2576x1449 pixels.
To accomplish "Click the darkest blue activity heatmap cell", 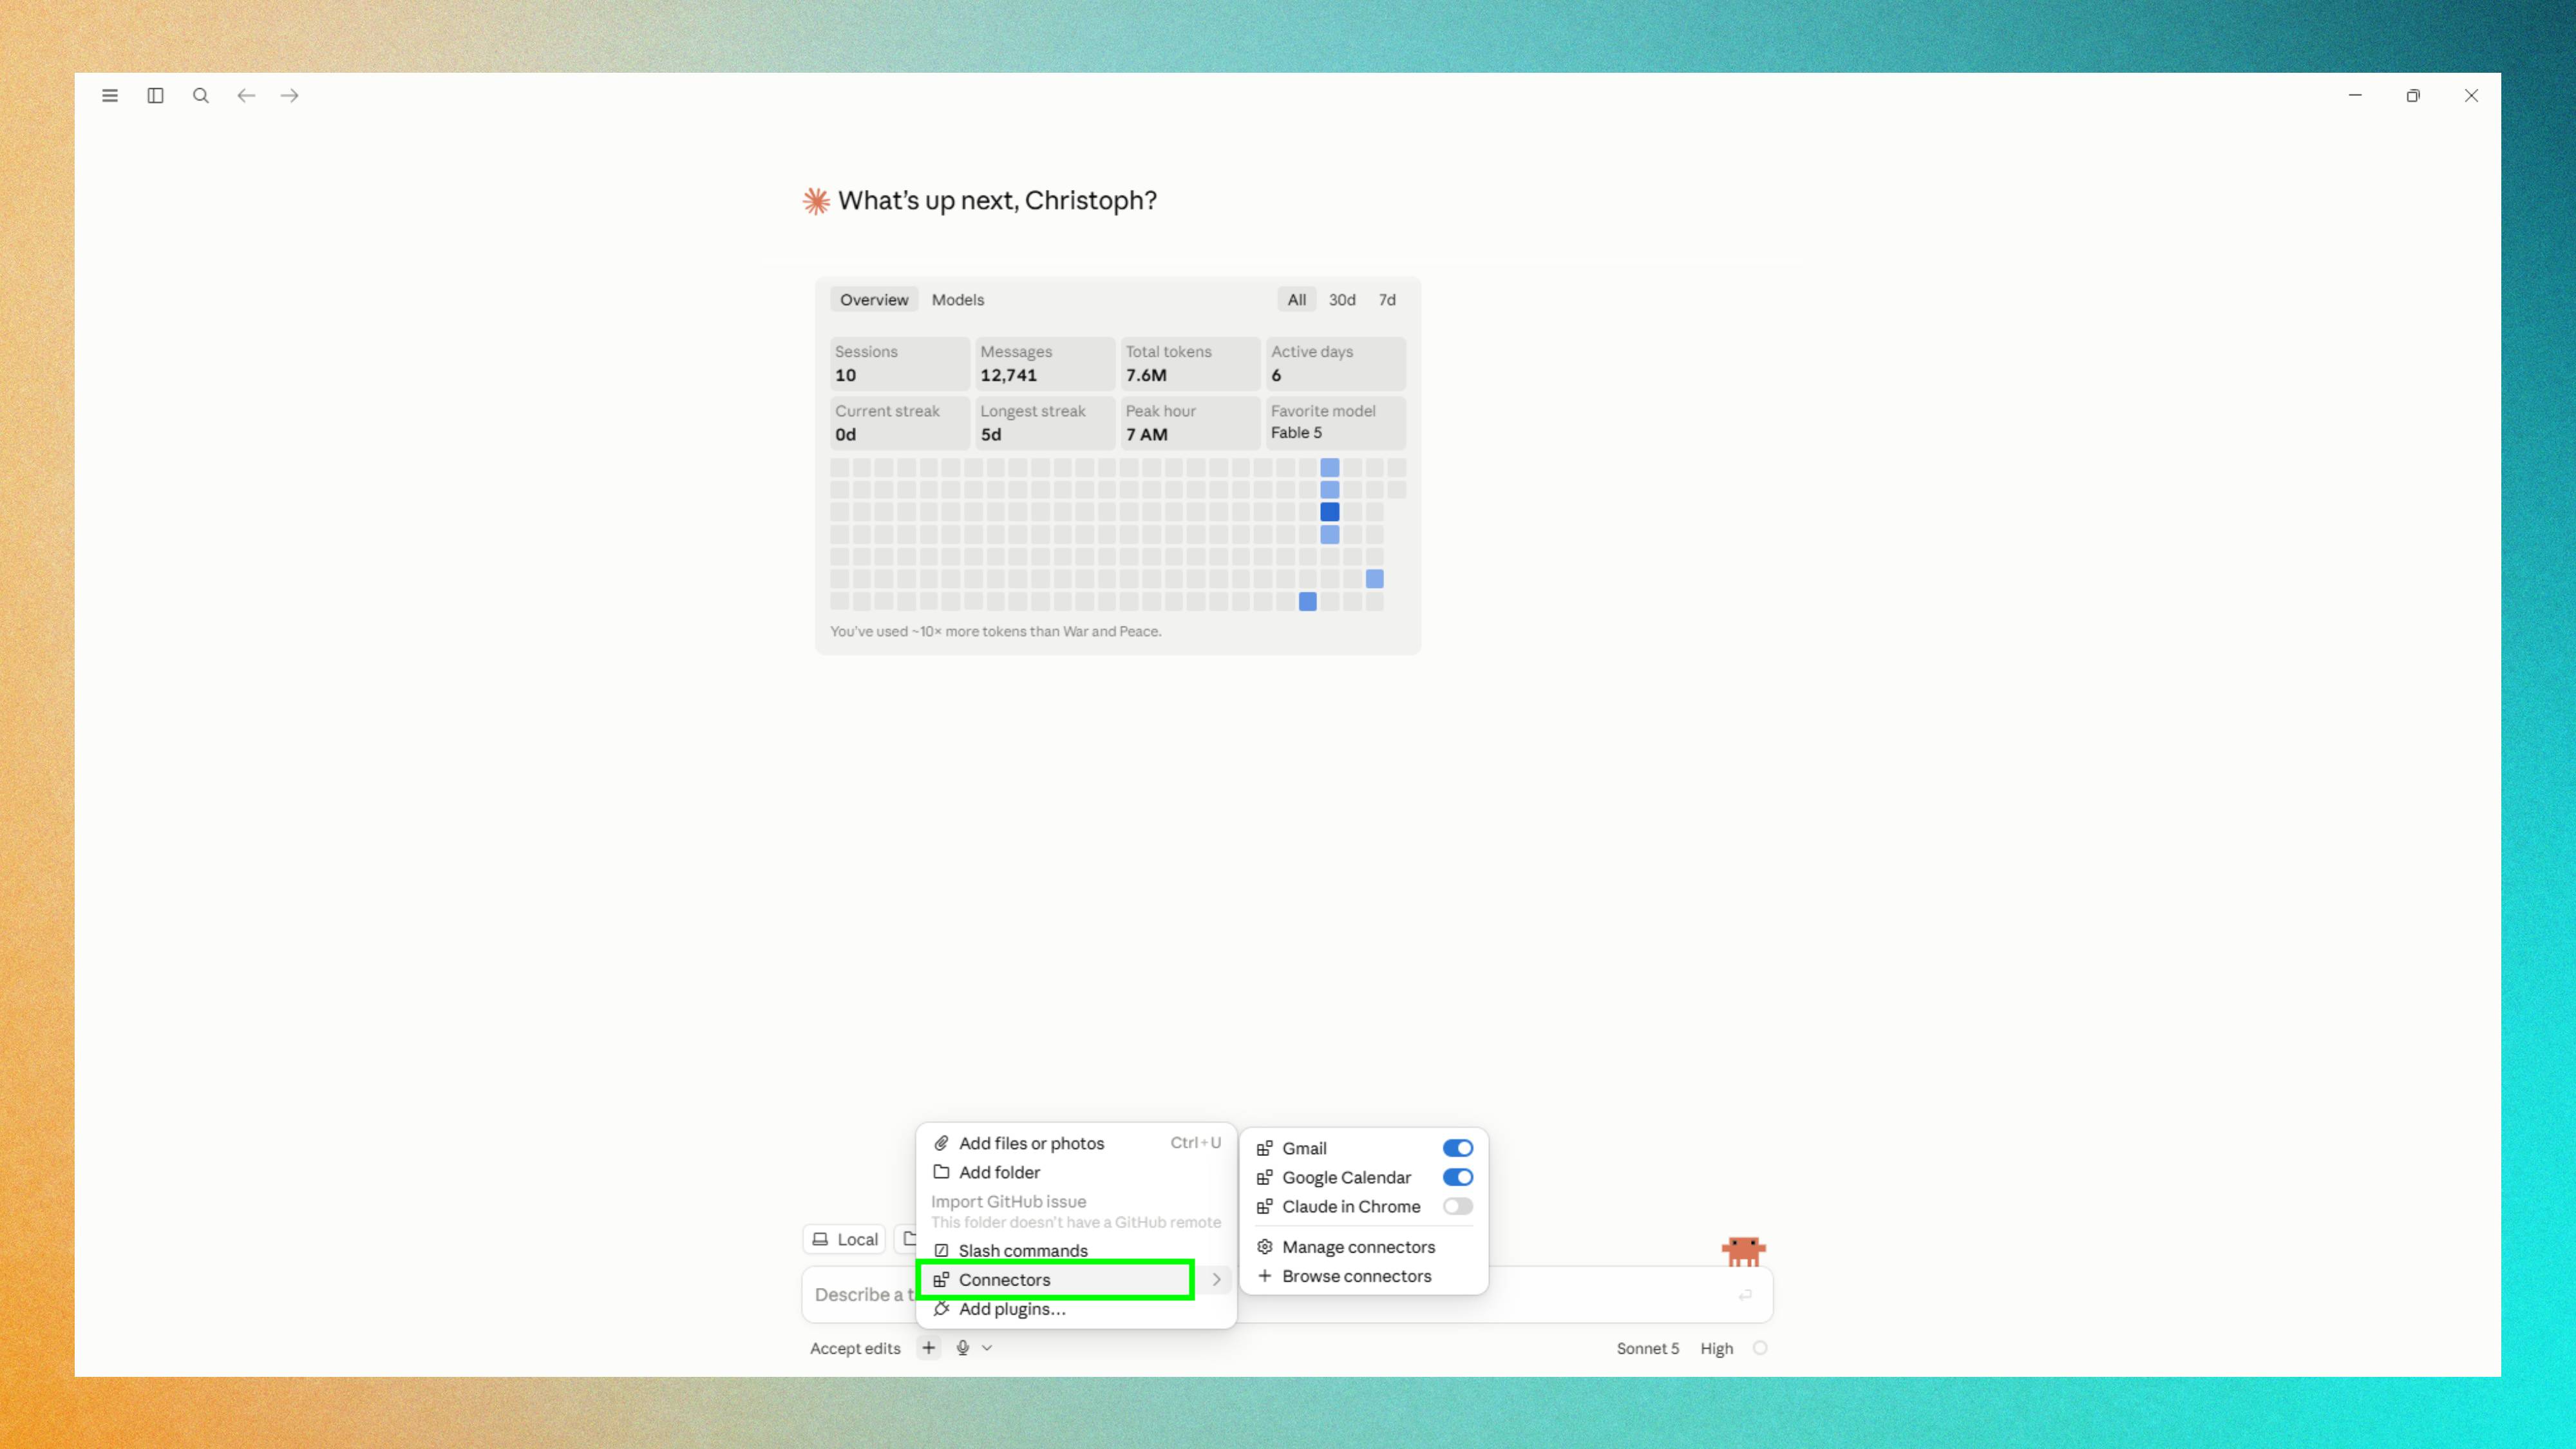I will (x=1329, y=512).
